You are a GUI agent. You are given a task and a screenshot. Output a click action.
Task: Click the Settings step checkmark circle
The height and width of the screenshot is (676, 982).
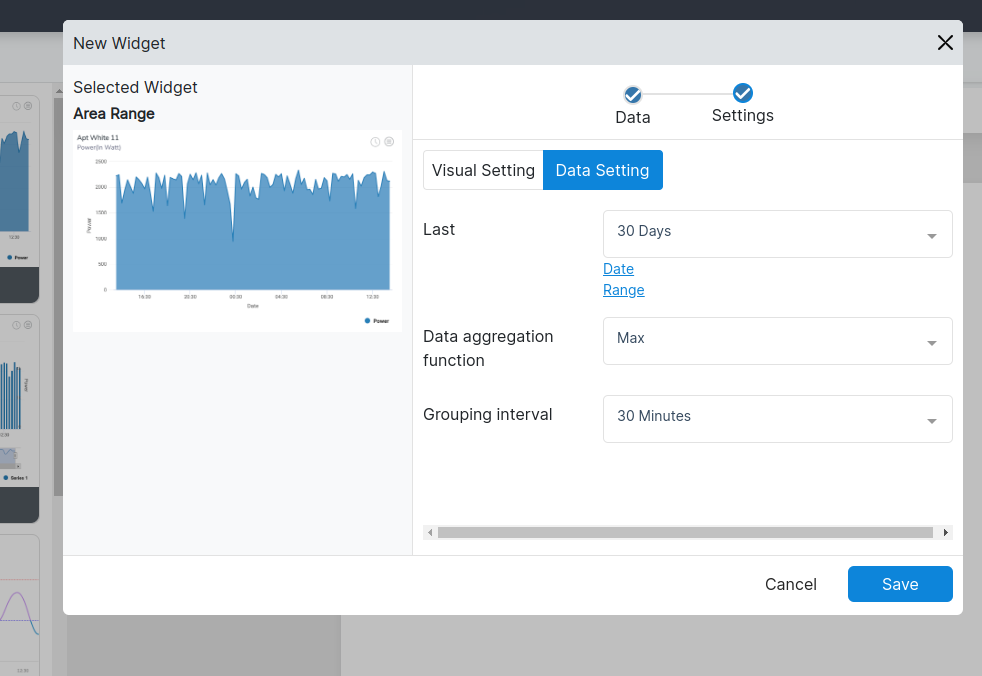click(742, 93)
